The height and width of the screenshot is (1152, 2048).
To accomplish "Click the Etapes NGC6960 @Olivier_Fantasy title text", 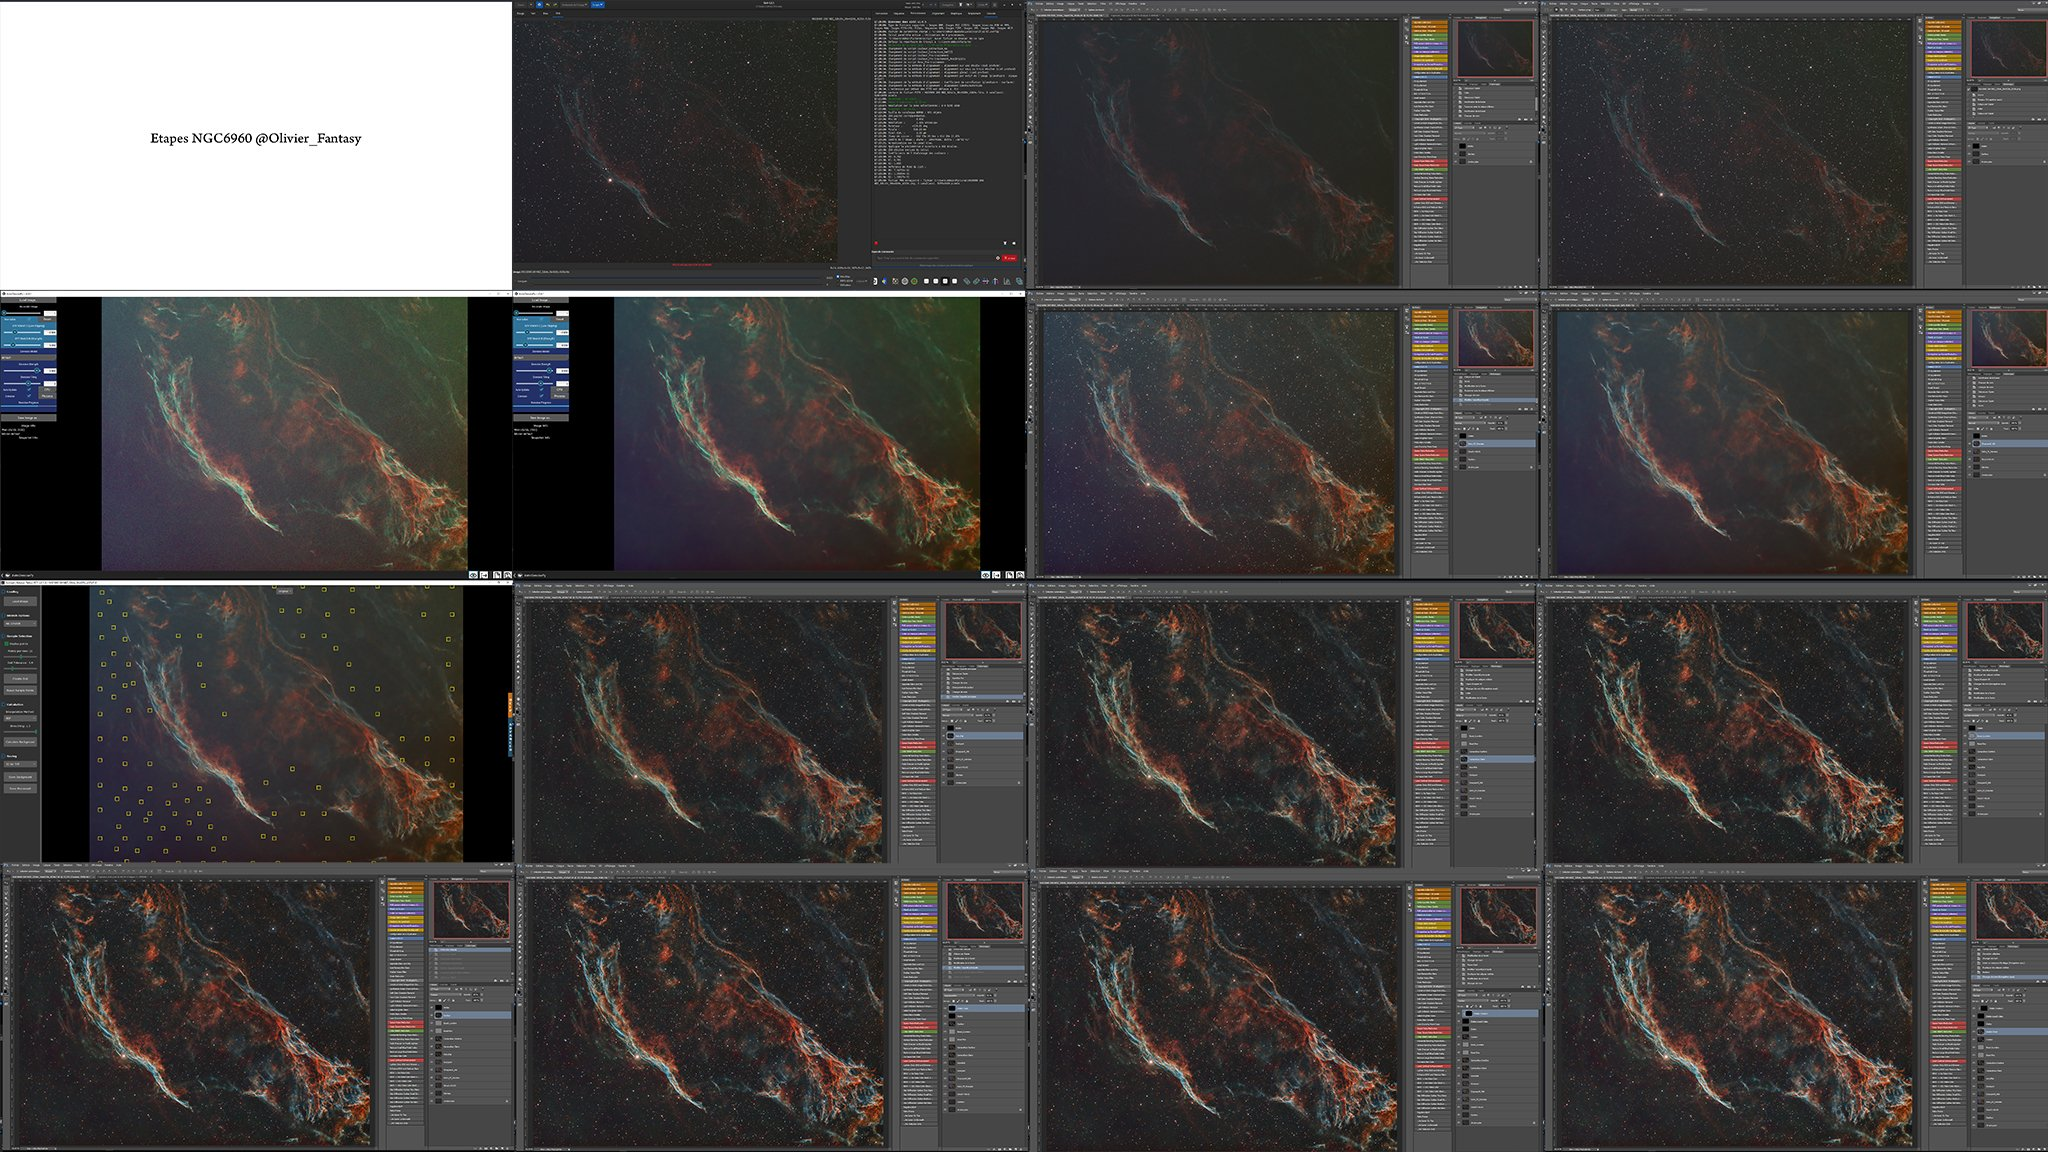I will click(256, 138).
